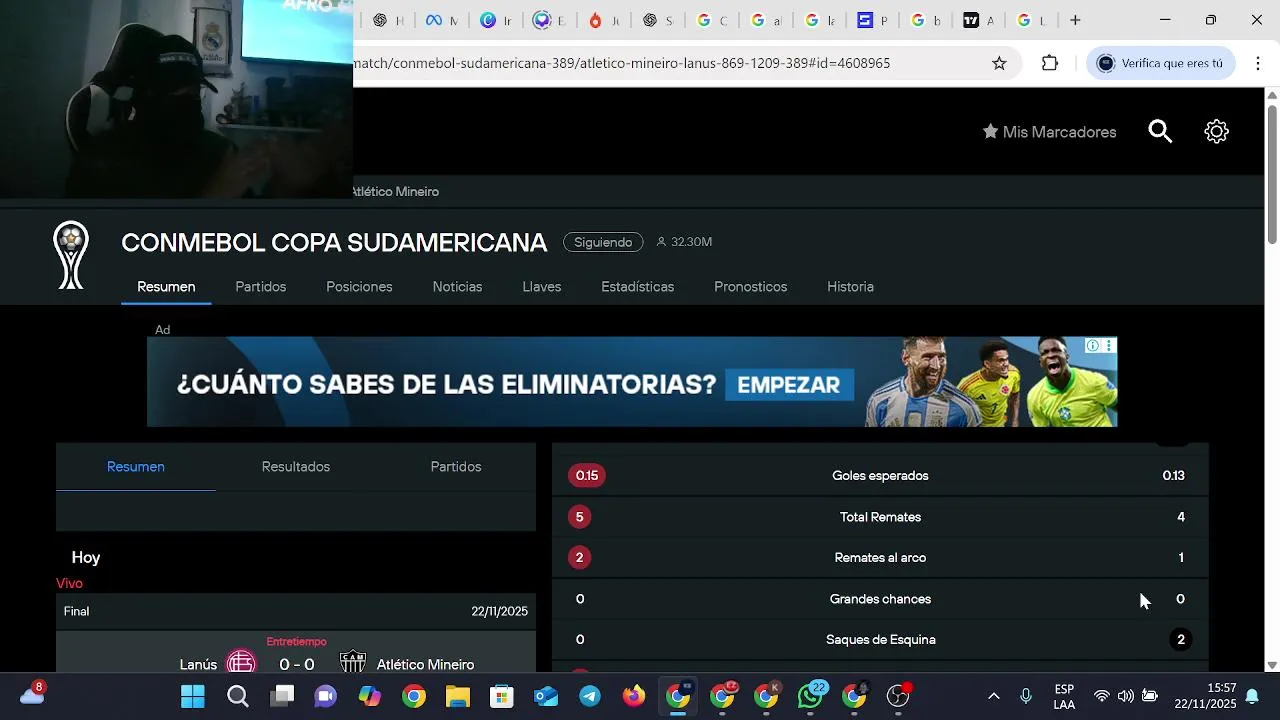Click the Remates al arco stat label
This screenshot has height=720, width=1280.
tap(880, 558)
